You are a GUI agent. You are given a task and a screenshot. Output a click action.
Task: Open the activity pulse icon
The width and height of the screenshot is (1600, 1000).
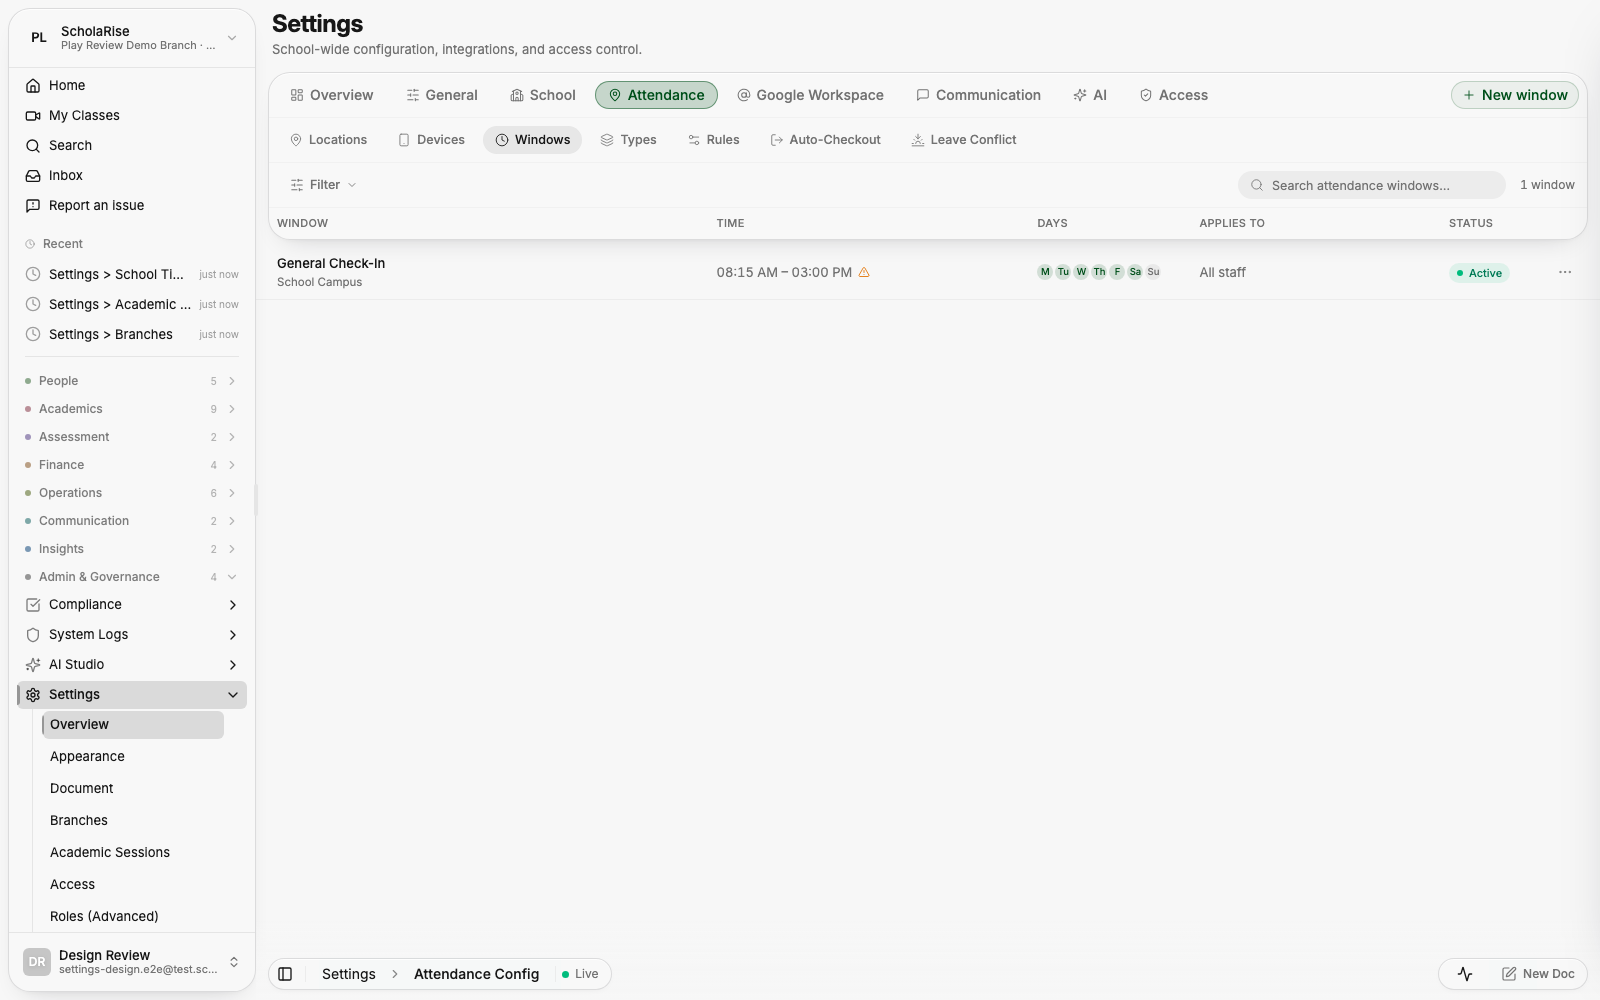coord(1465,974)
